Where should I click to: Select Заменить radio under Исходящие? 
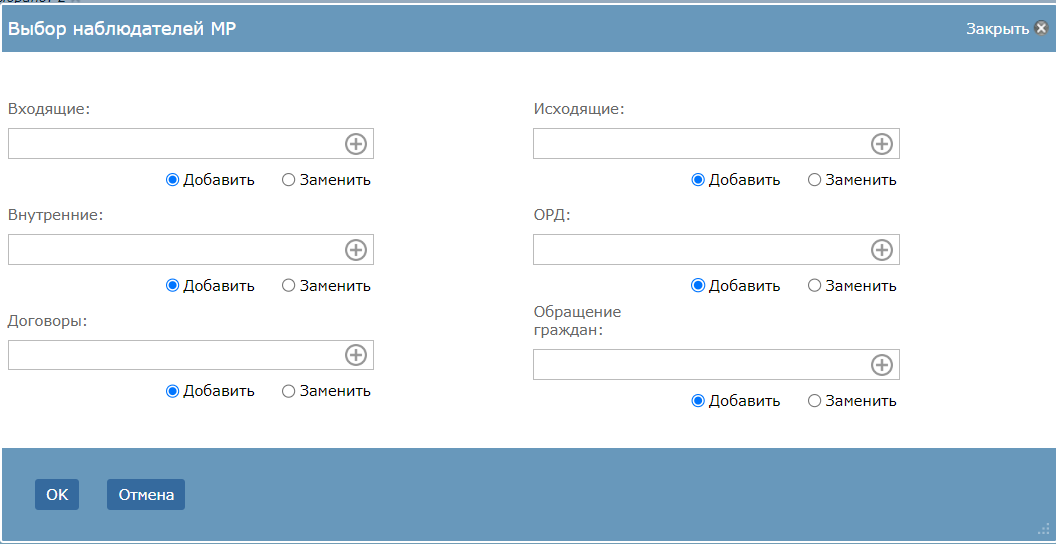(814, 180)
